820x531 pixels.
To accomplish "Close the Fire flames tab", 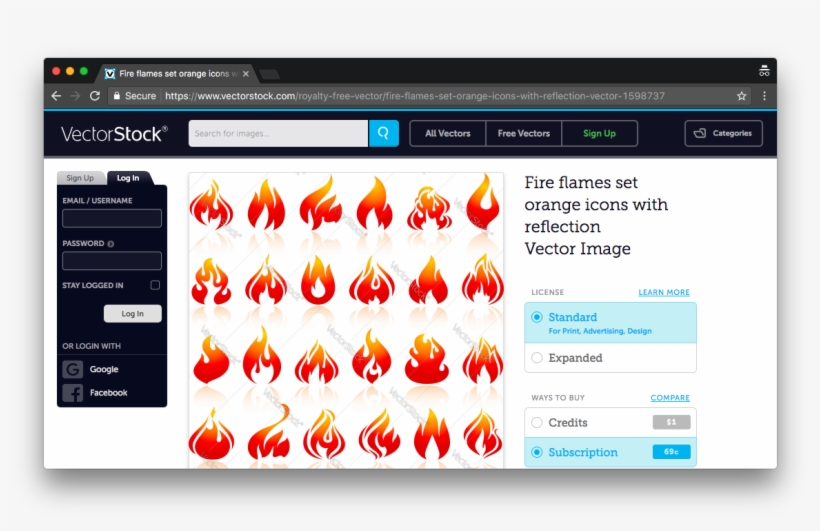I will [x=246, y=74].
